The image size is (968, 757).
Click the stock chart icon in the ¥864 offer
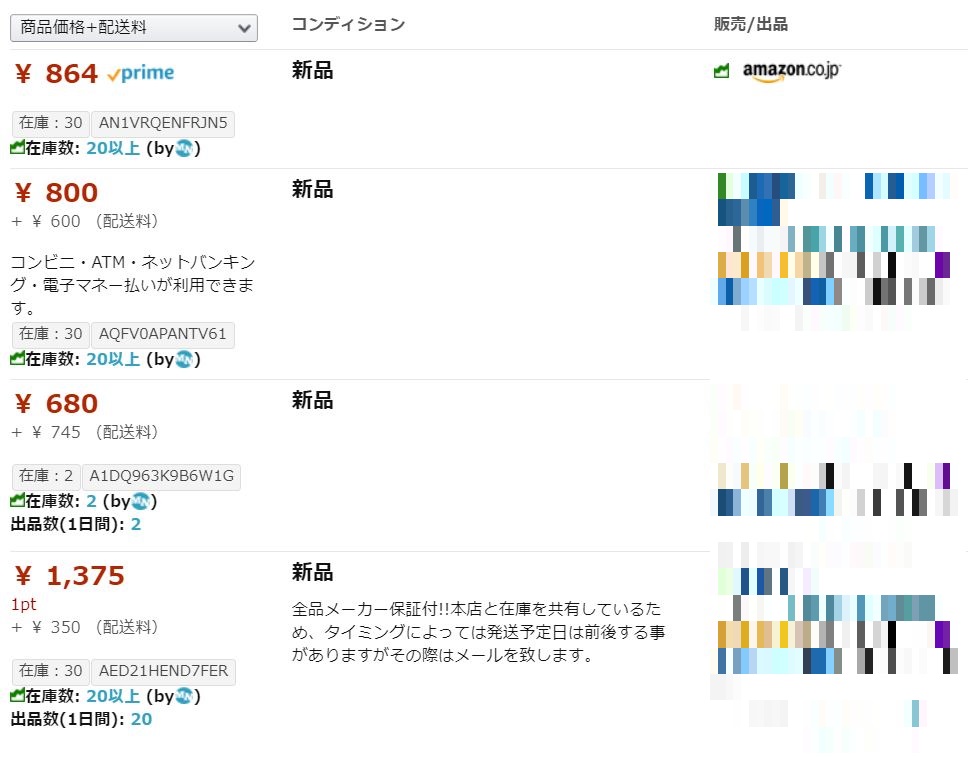(x=17, y=148)
